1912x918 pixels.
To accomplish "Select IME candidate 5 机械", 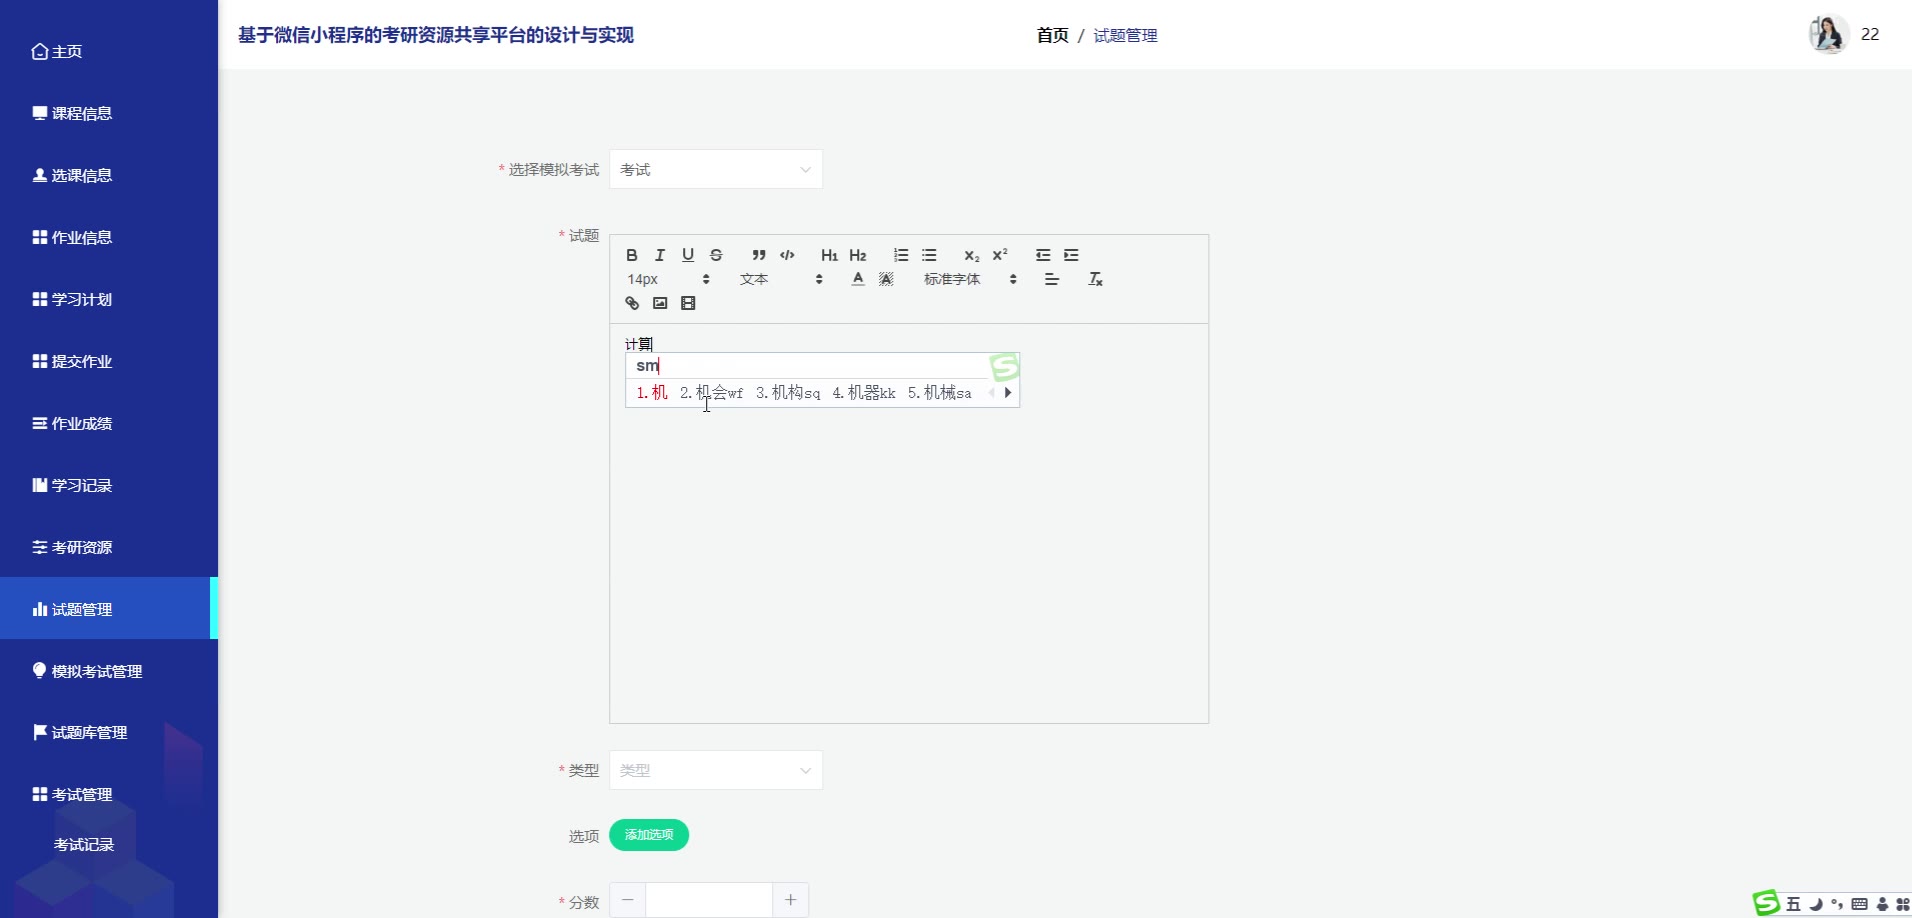I will point(940,393).
